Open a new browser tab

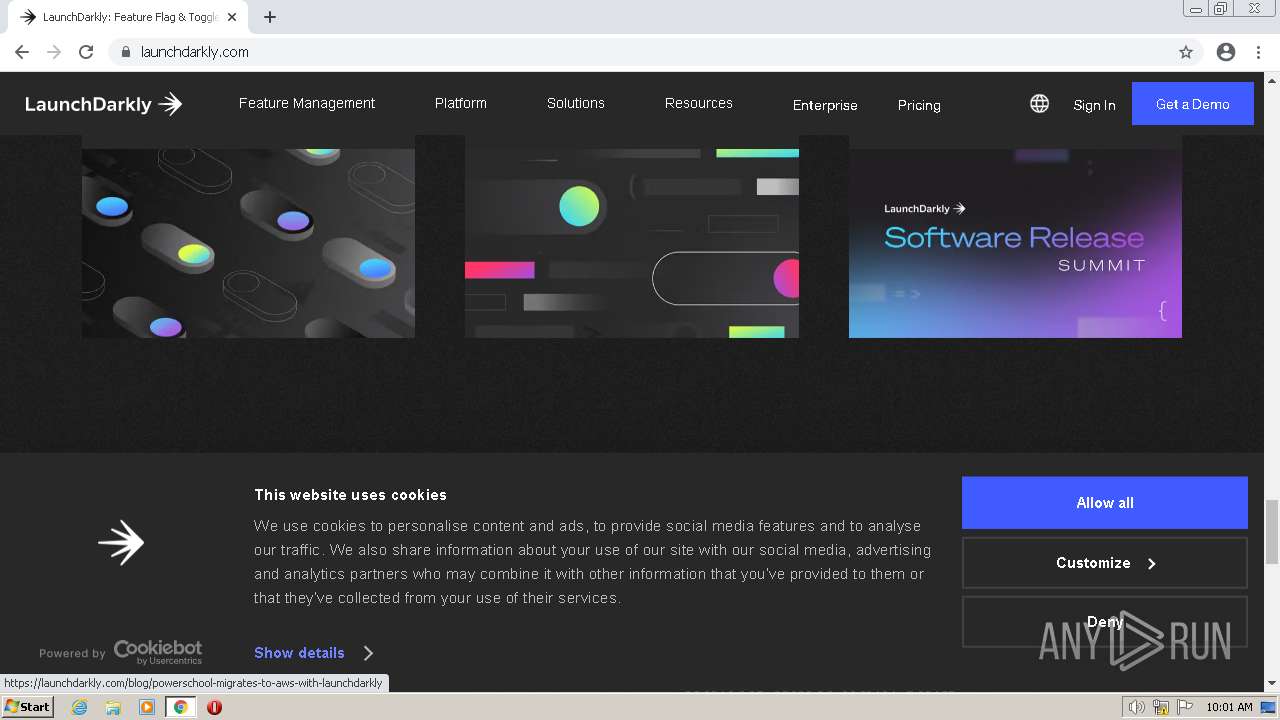point(270,17)
